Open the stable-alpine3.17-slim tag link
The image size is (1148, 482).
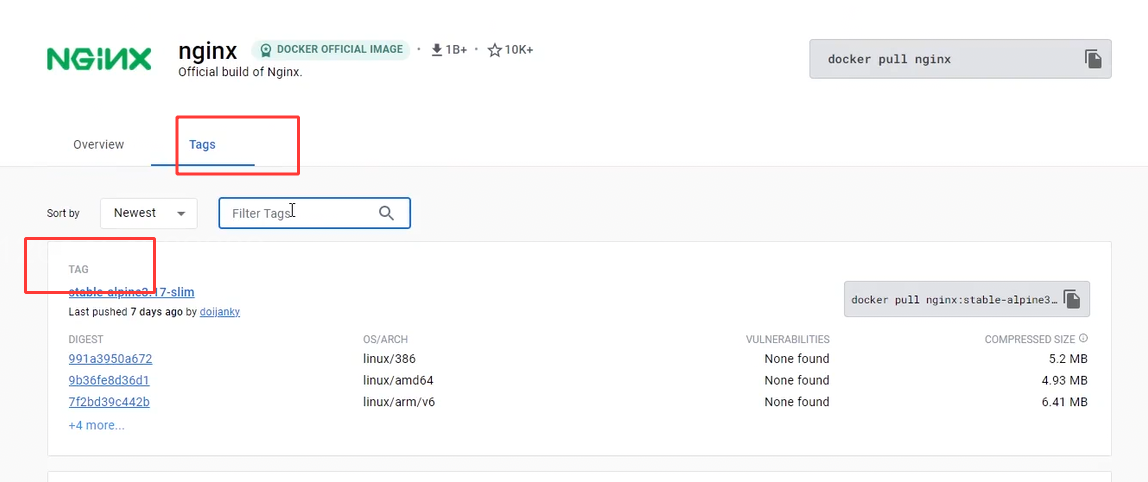tap(132, 292)
